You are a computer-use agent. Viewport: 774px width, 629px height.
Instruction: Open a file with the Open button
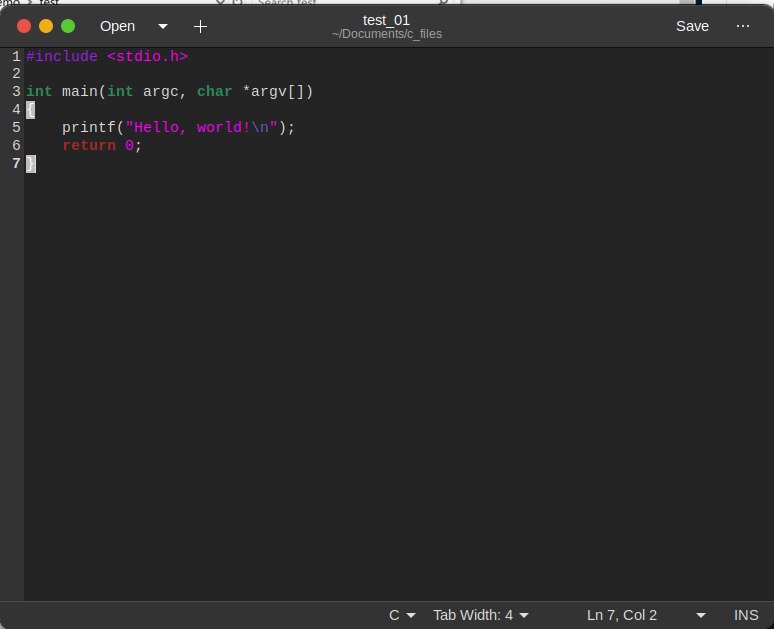117,26
